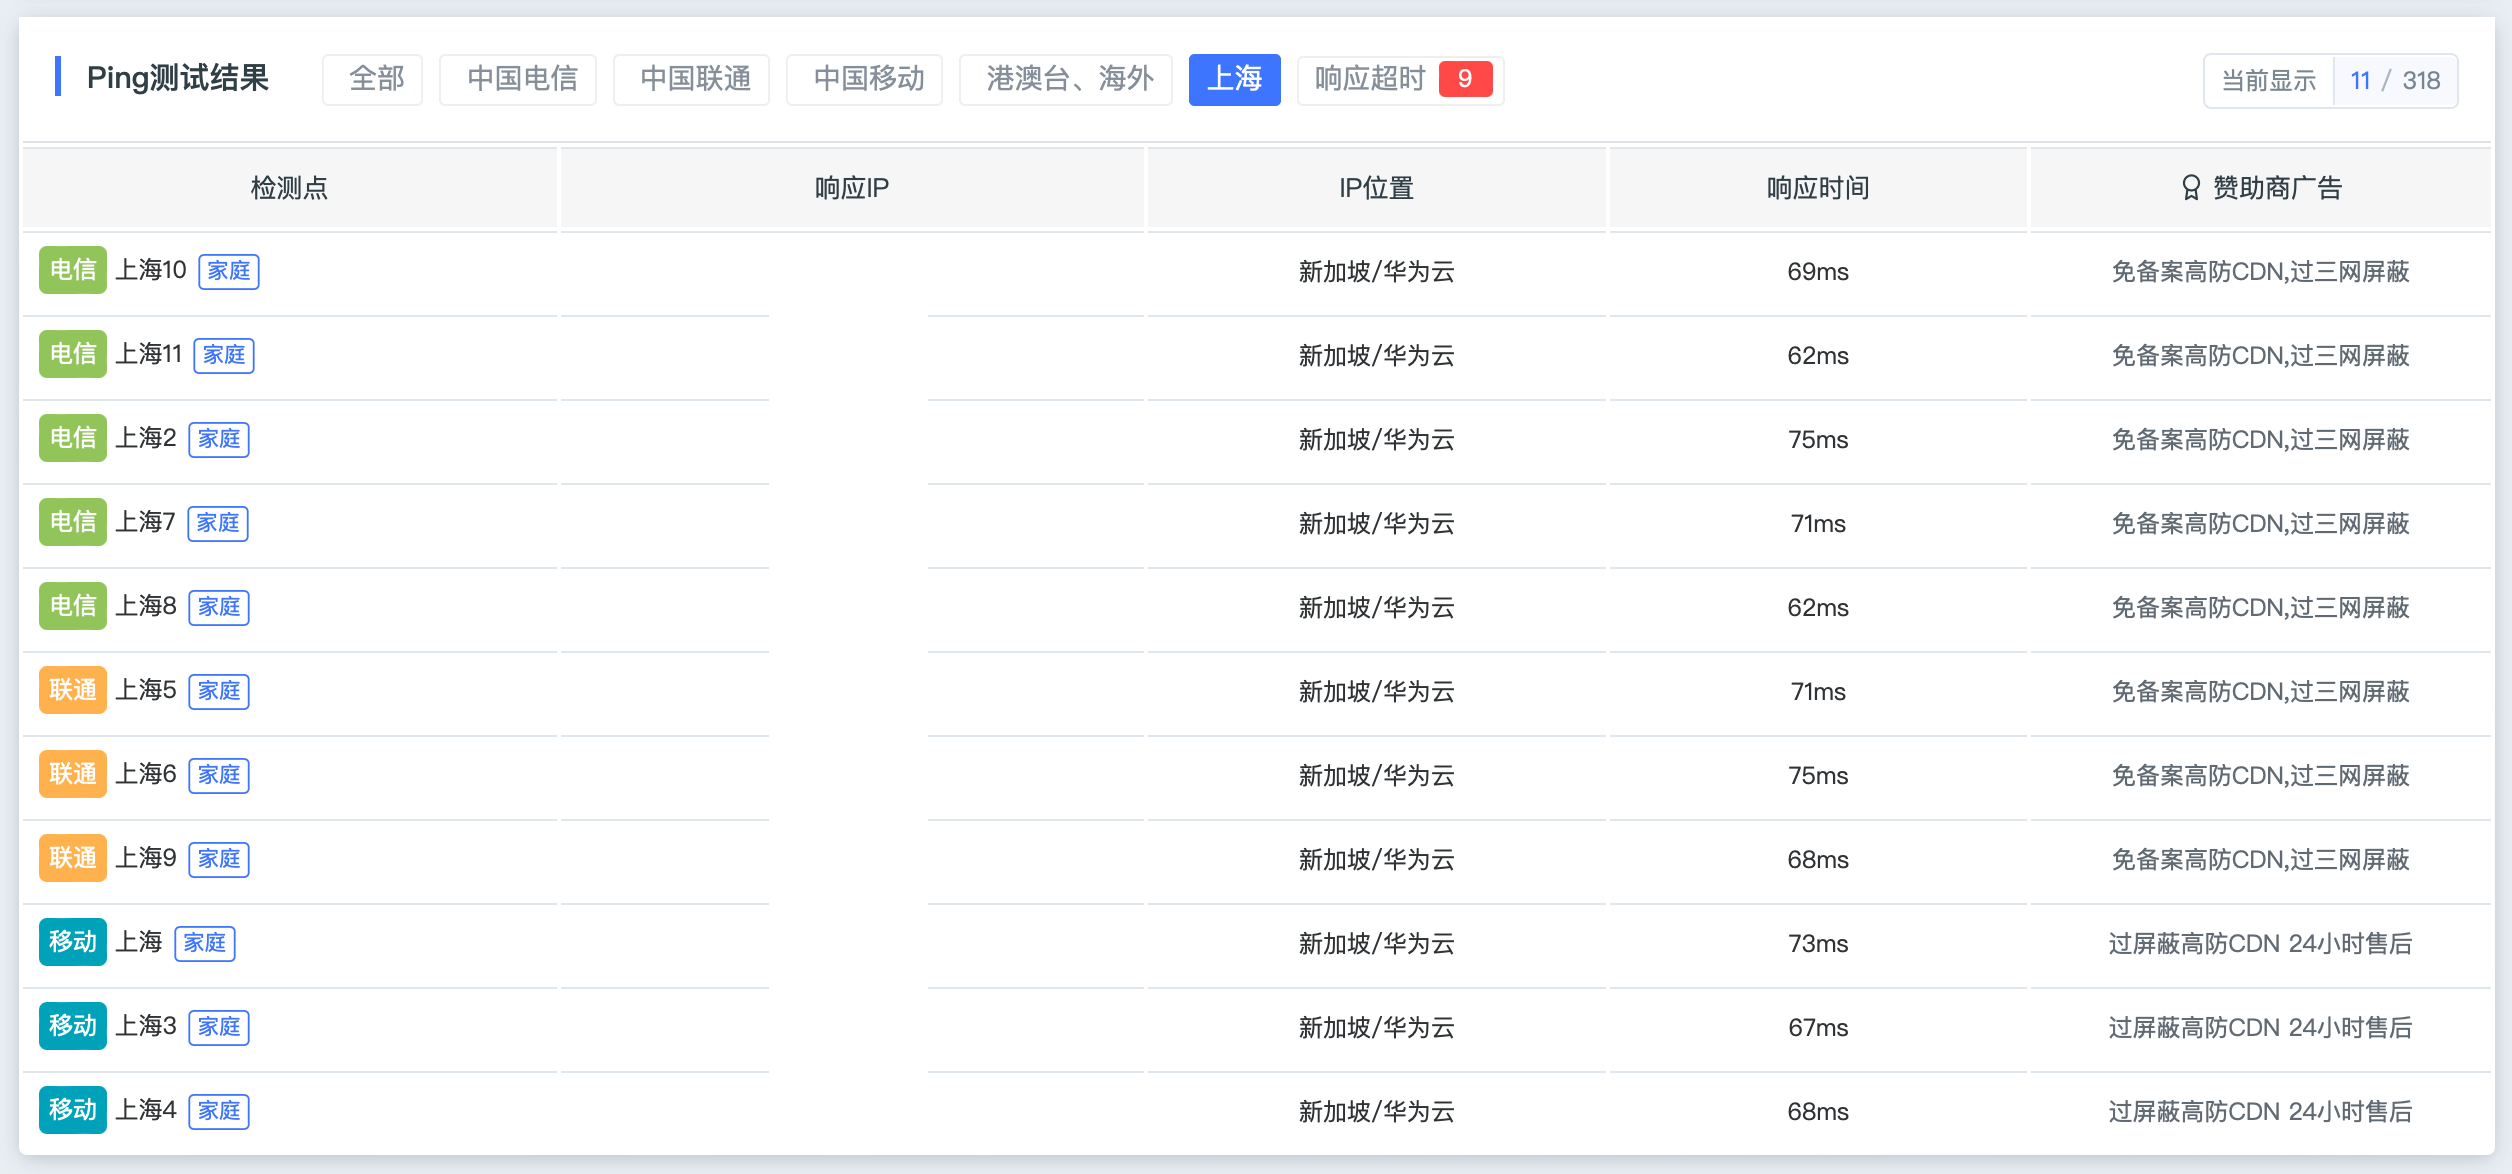Open sponsor ad link in 上海10 row
The height and width of the screenshot is (1174, 2512).
click(2260, 272)
